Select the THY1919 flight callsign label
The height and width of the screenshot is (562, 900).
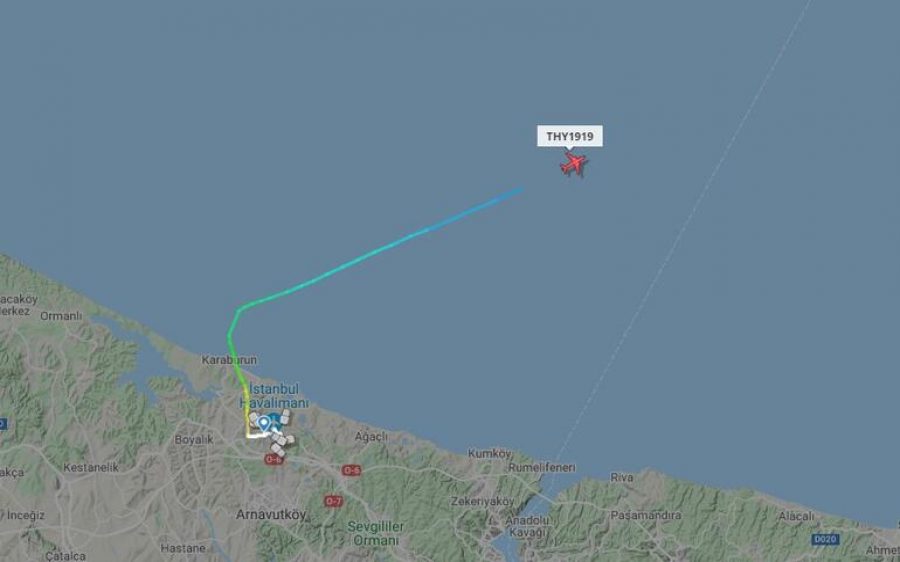click(569, 137)
